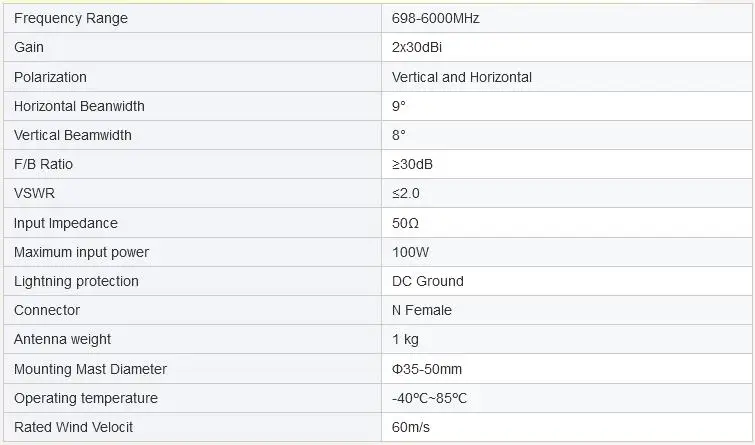Select the 698-6000MHz value cell

436,18
